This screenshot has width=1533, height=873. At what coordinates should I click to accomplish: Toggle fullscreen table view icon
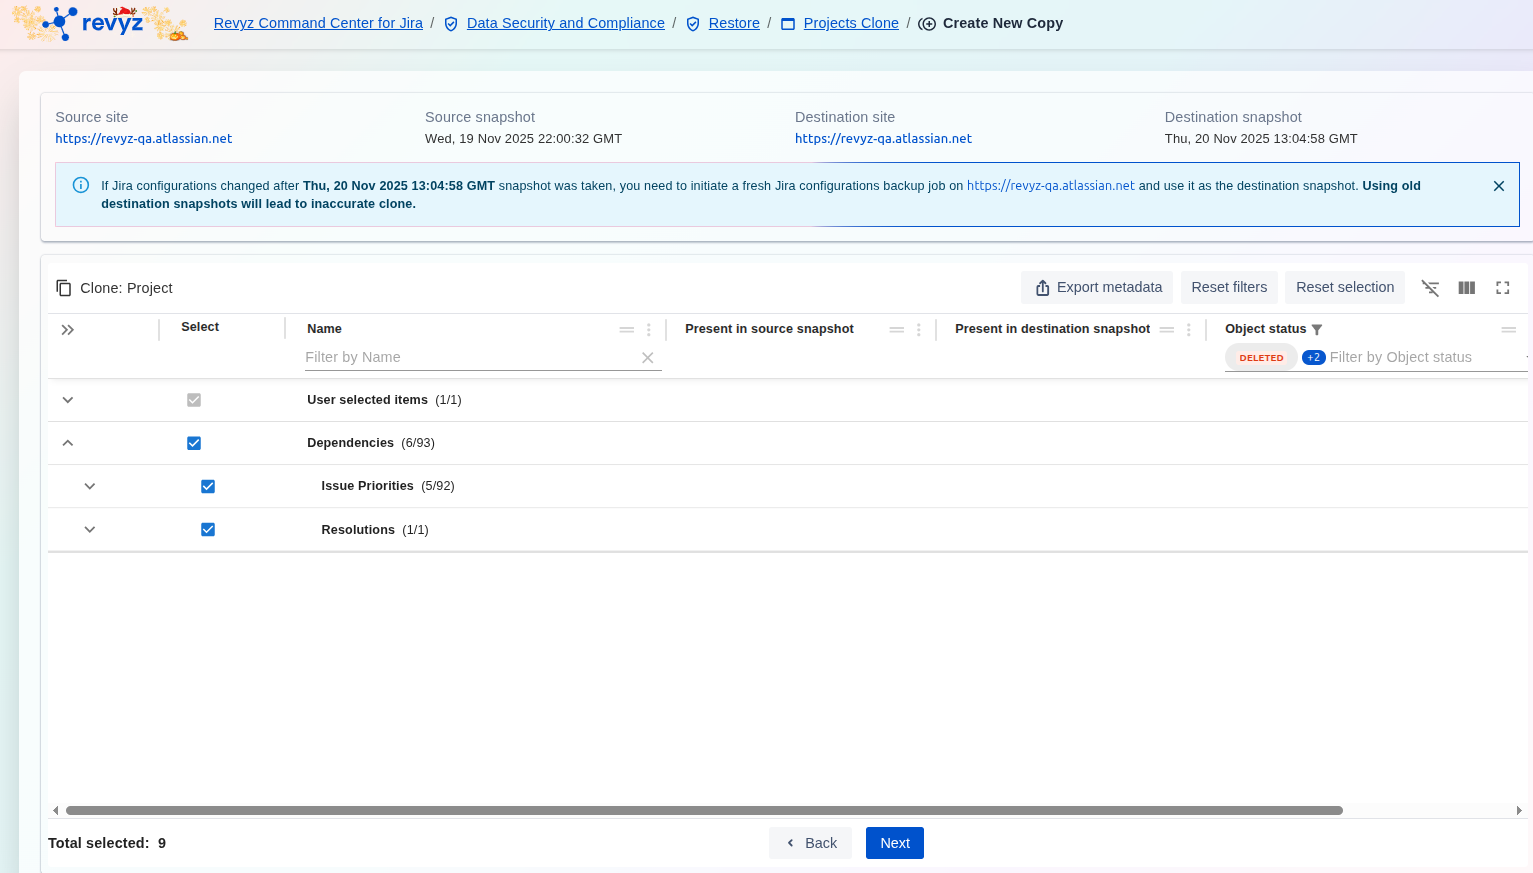click(x=1502, y=288)
